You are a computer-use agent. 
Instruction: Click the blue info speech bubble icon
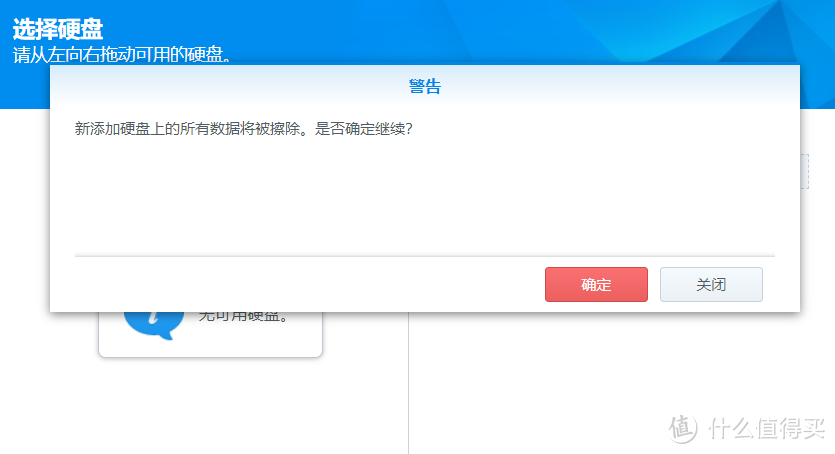(x=152, y=323)
